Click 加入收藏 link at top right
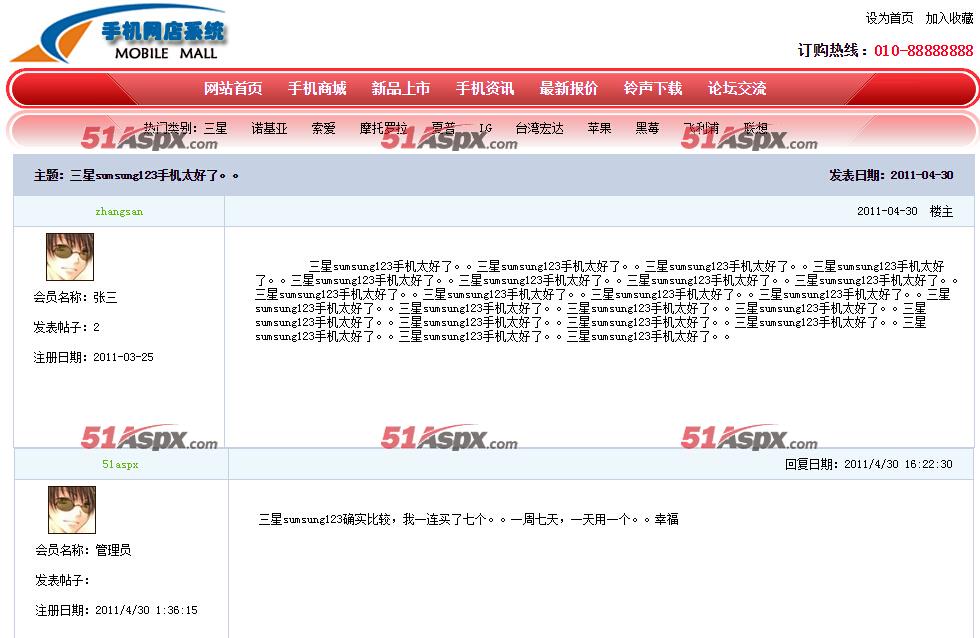This screenshot has width=980, height=638. click(x=949, y=18)
